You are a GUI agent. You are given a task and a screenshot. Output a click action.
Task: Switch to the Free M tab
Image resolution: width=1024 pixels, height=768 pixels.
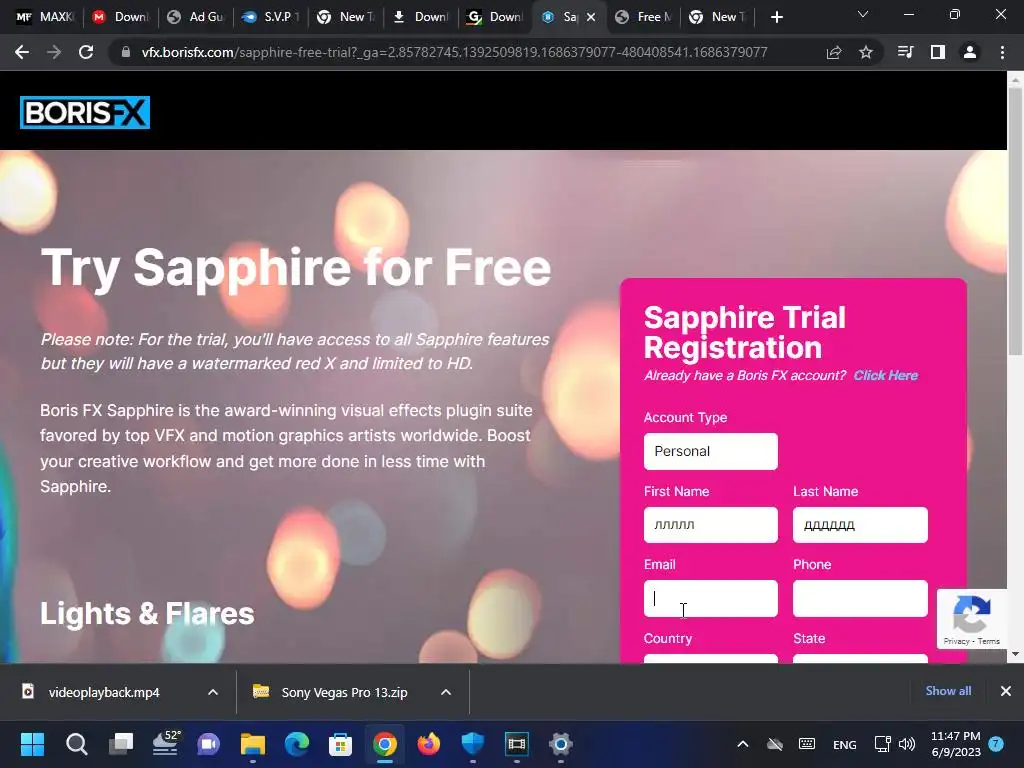(645, 17)
